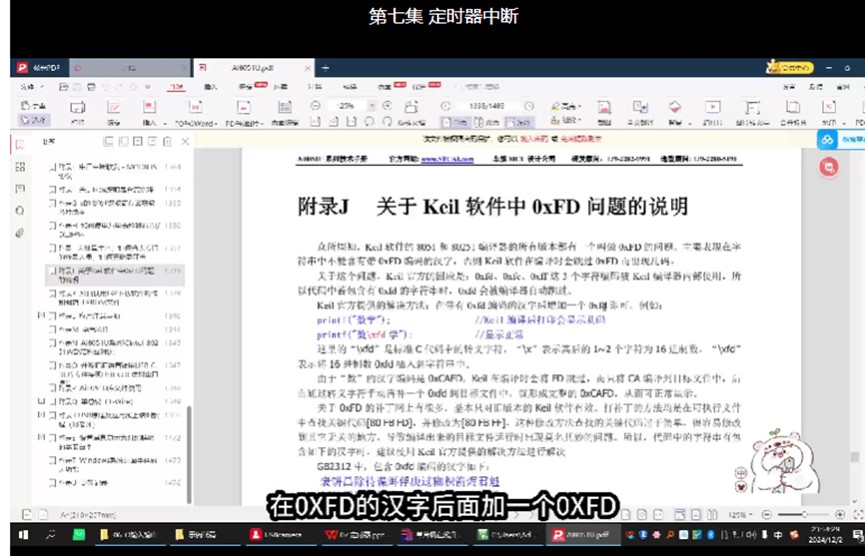This screenshot has height=556, width=865.
Task: Click the cloud service icon at right edge
Action: [x=827, y=140]
